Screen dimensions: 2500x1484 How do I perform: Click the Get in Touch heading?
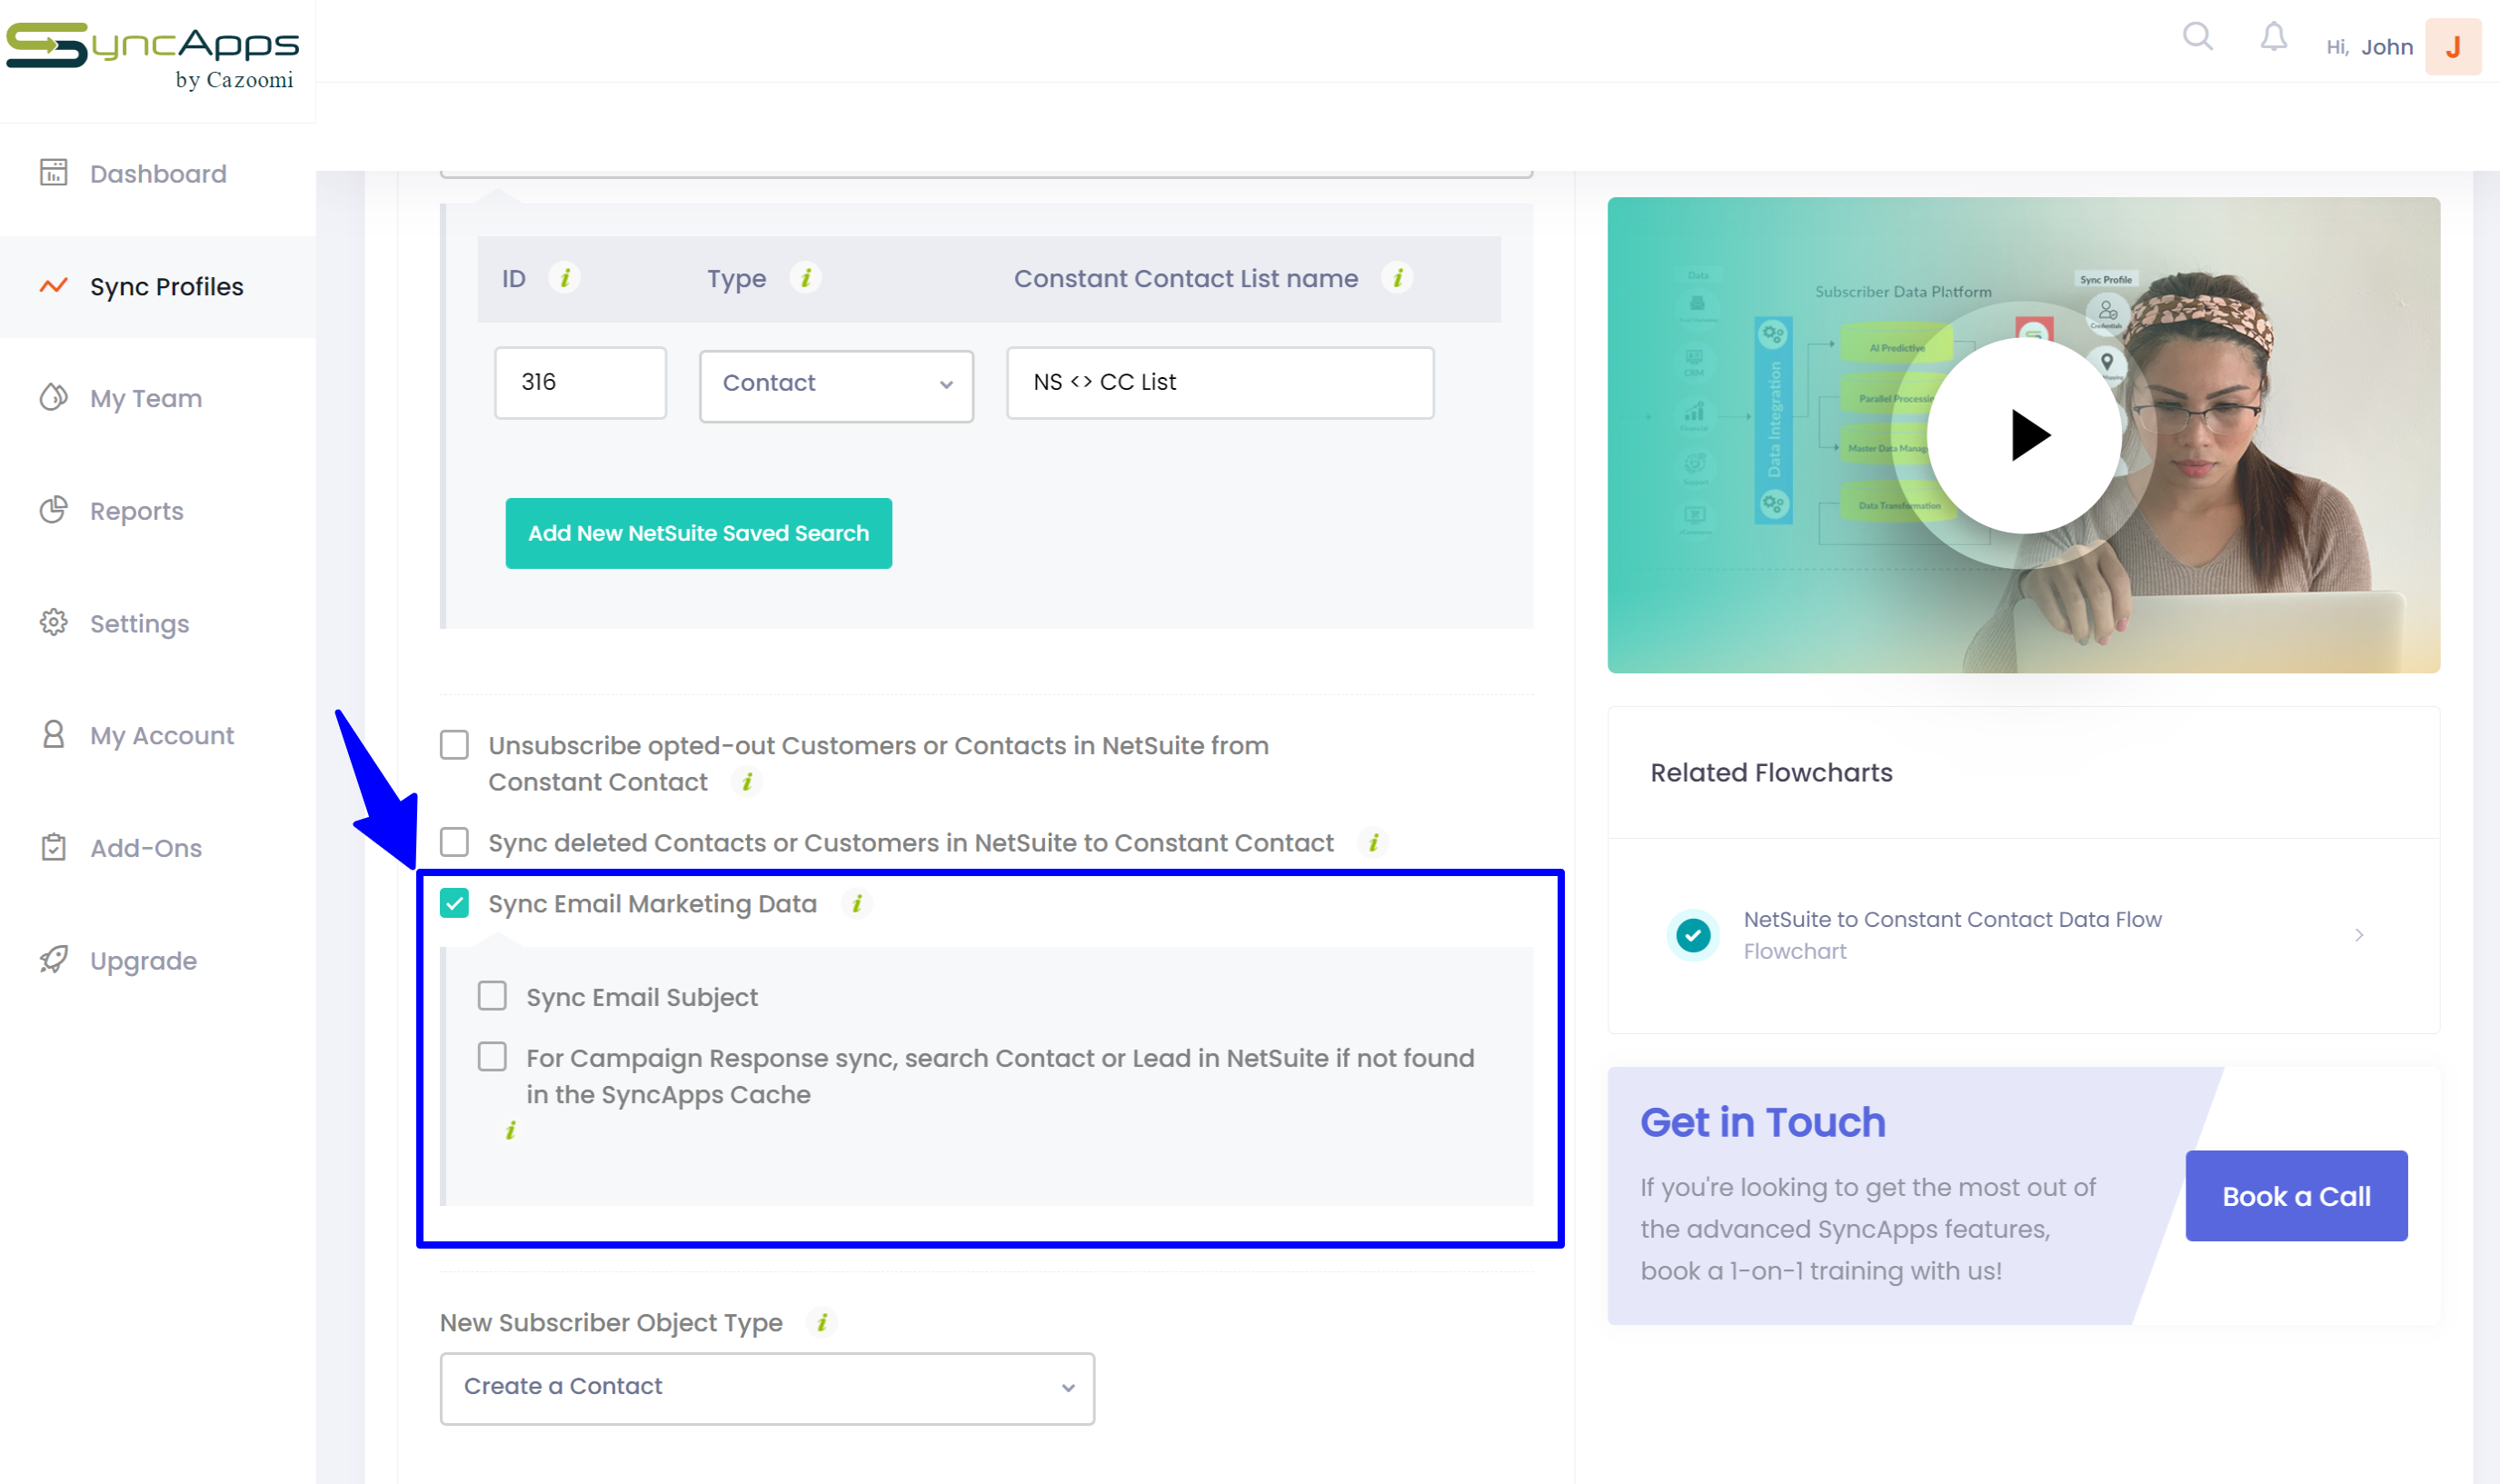pos(1763,1122)
